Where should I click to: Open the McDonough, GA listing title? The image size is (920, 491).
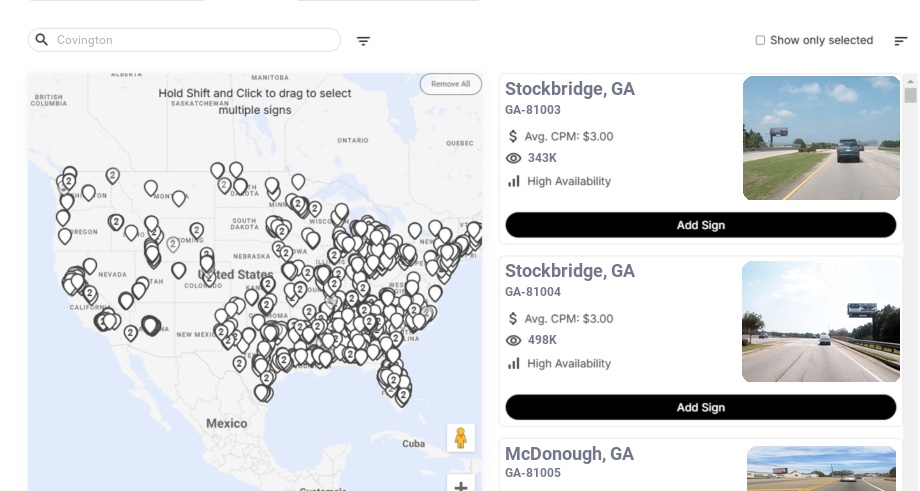(x=569, y=454)
